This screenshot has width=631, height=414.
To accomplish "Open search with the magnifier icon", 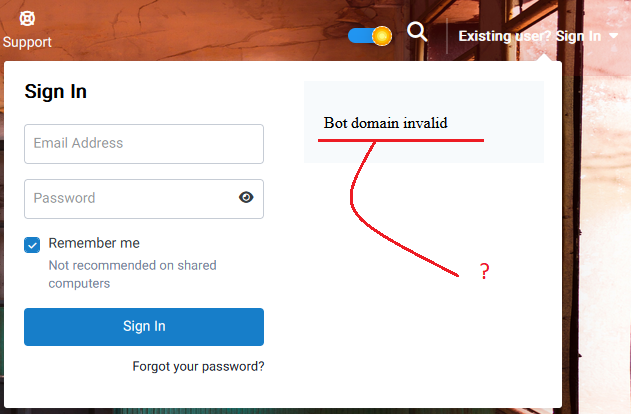I will point(417,32).
